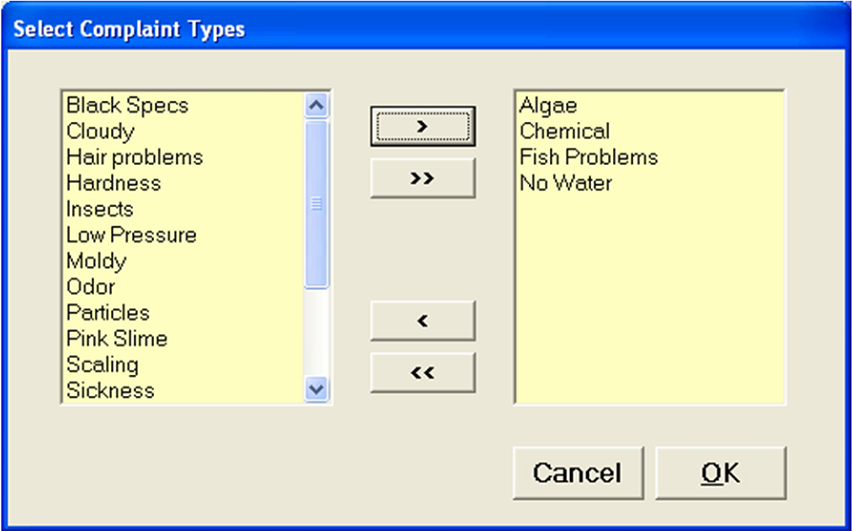Viewport: 852px width, 531px height.
Task: Confirm selection with the OK button
Action: tap(720, 472)
